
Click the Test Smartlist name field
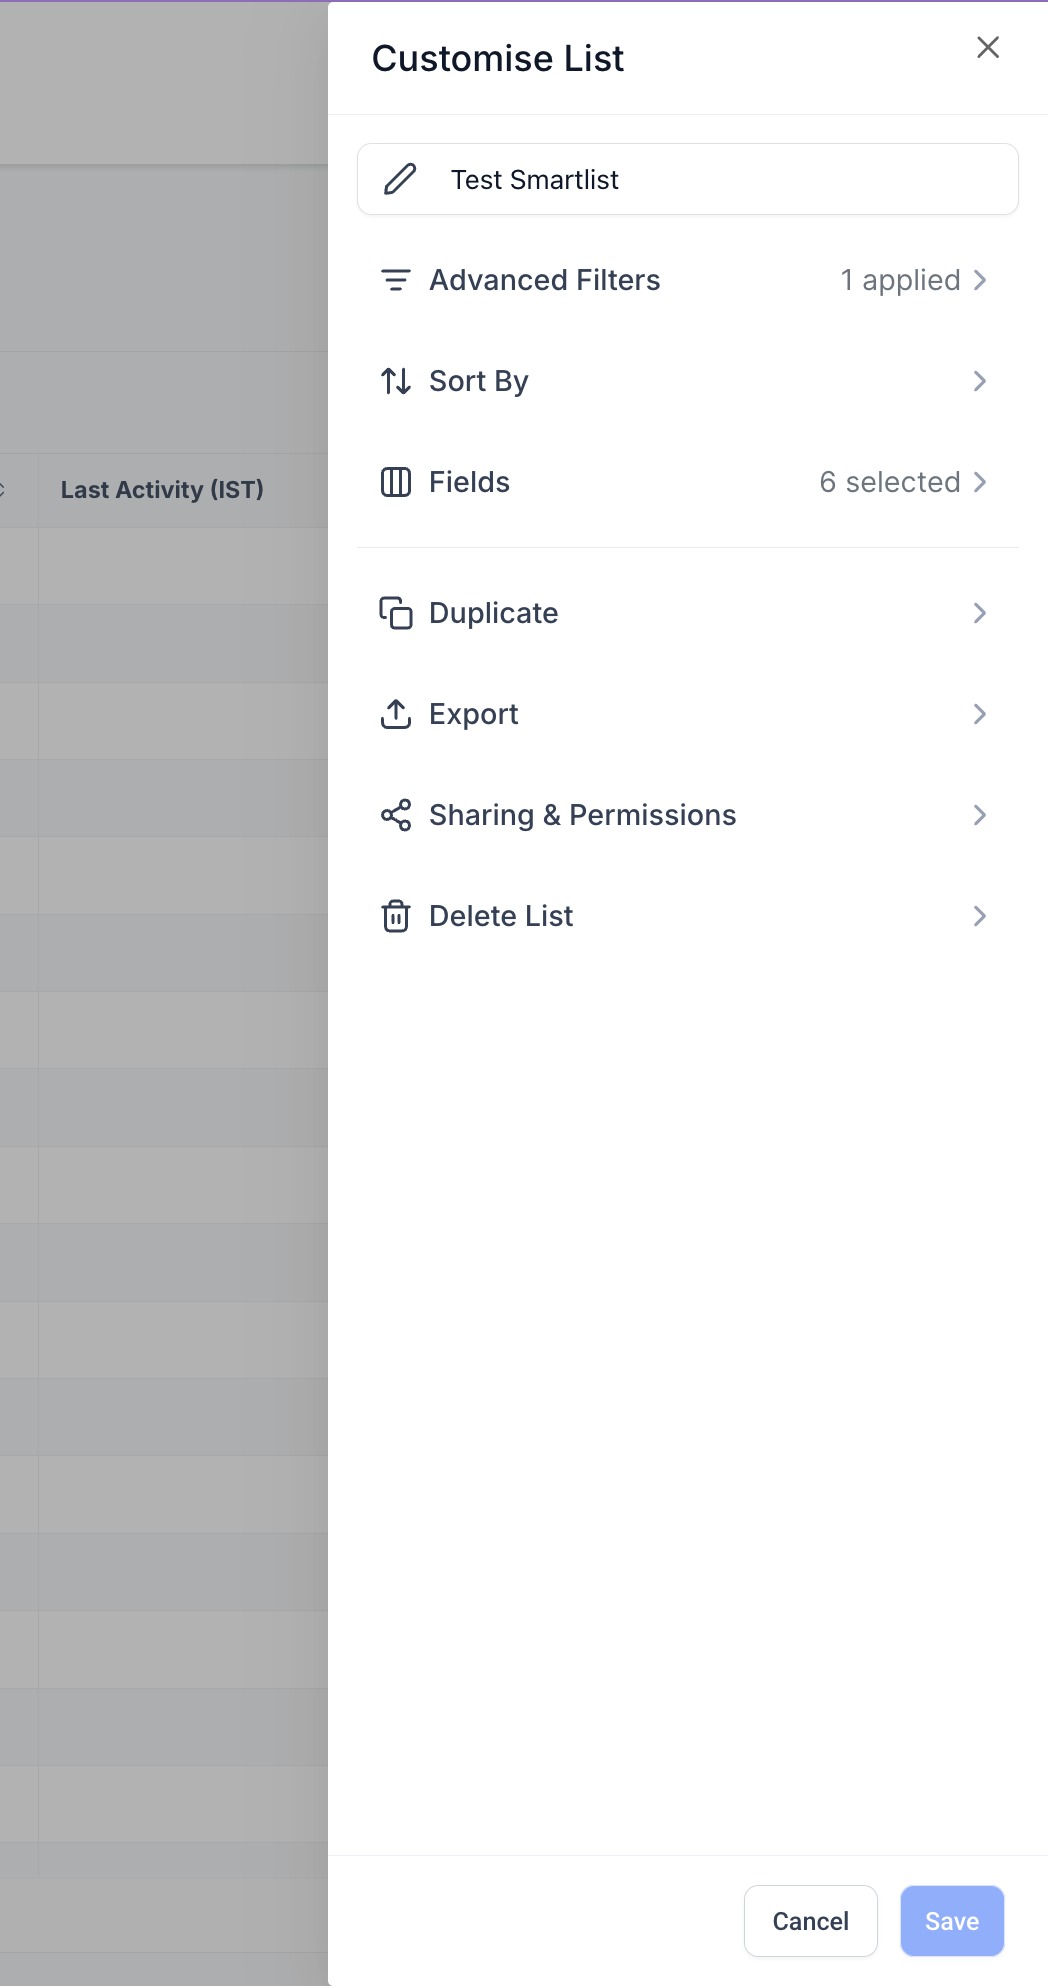(x=687, y=179)
